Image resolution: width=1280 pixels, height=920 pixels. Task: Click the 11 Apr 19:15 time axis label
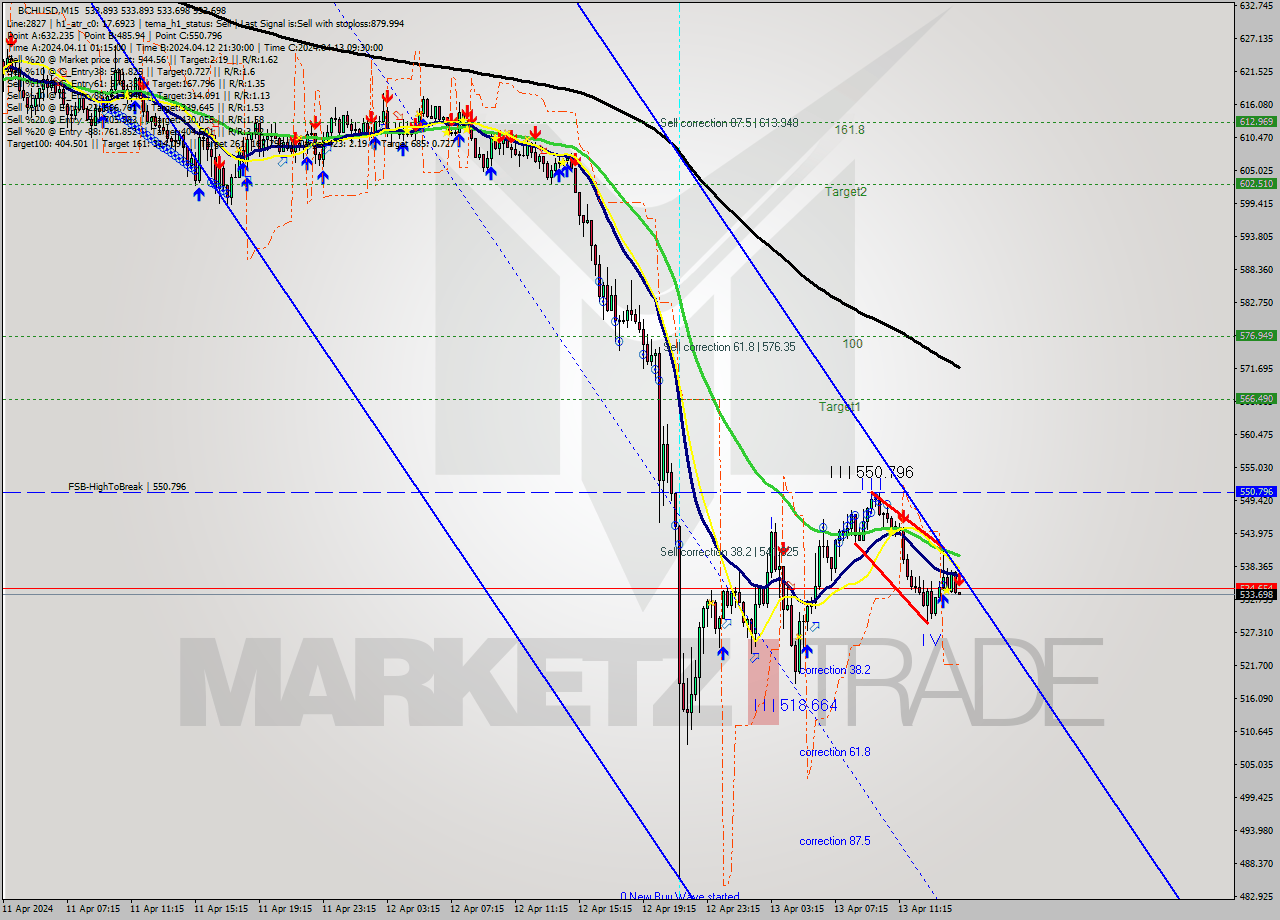pos(285,909)
